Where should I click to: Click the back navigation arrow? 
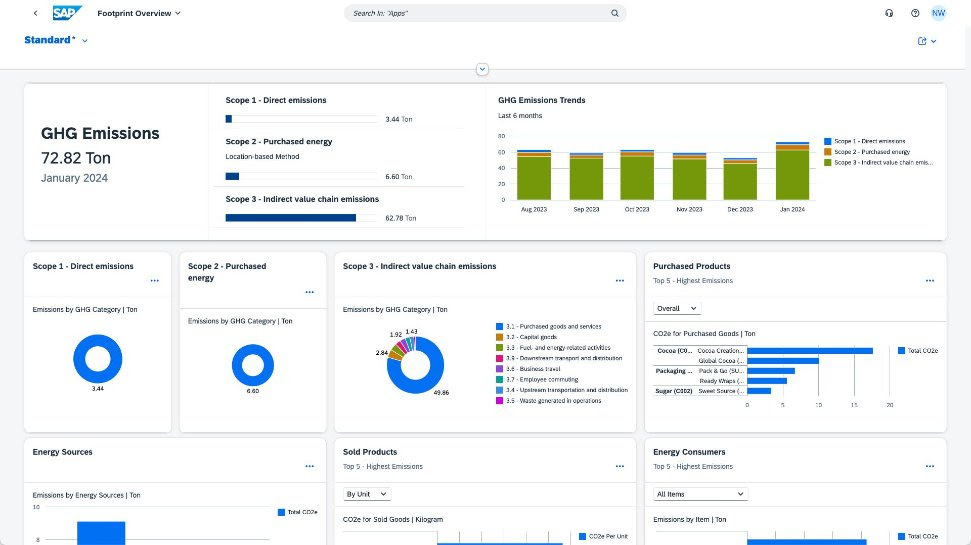(x=37, y=13)
